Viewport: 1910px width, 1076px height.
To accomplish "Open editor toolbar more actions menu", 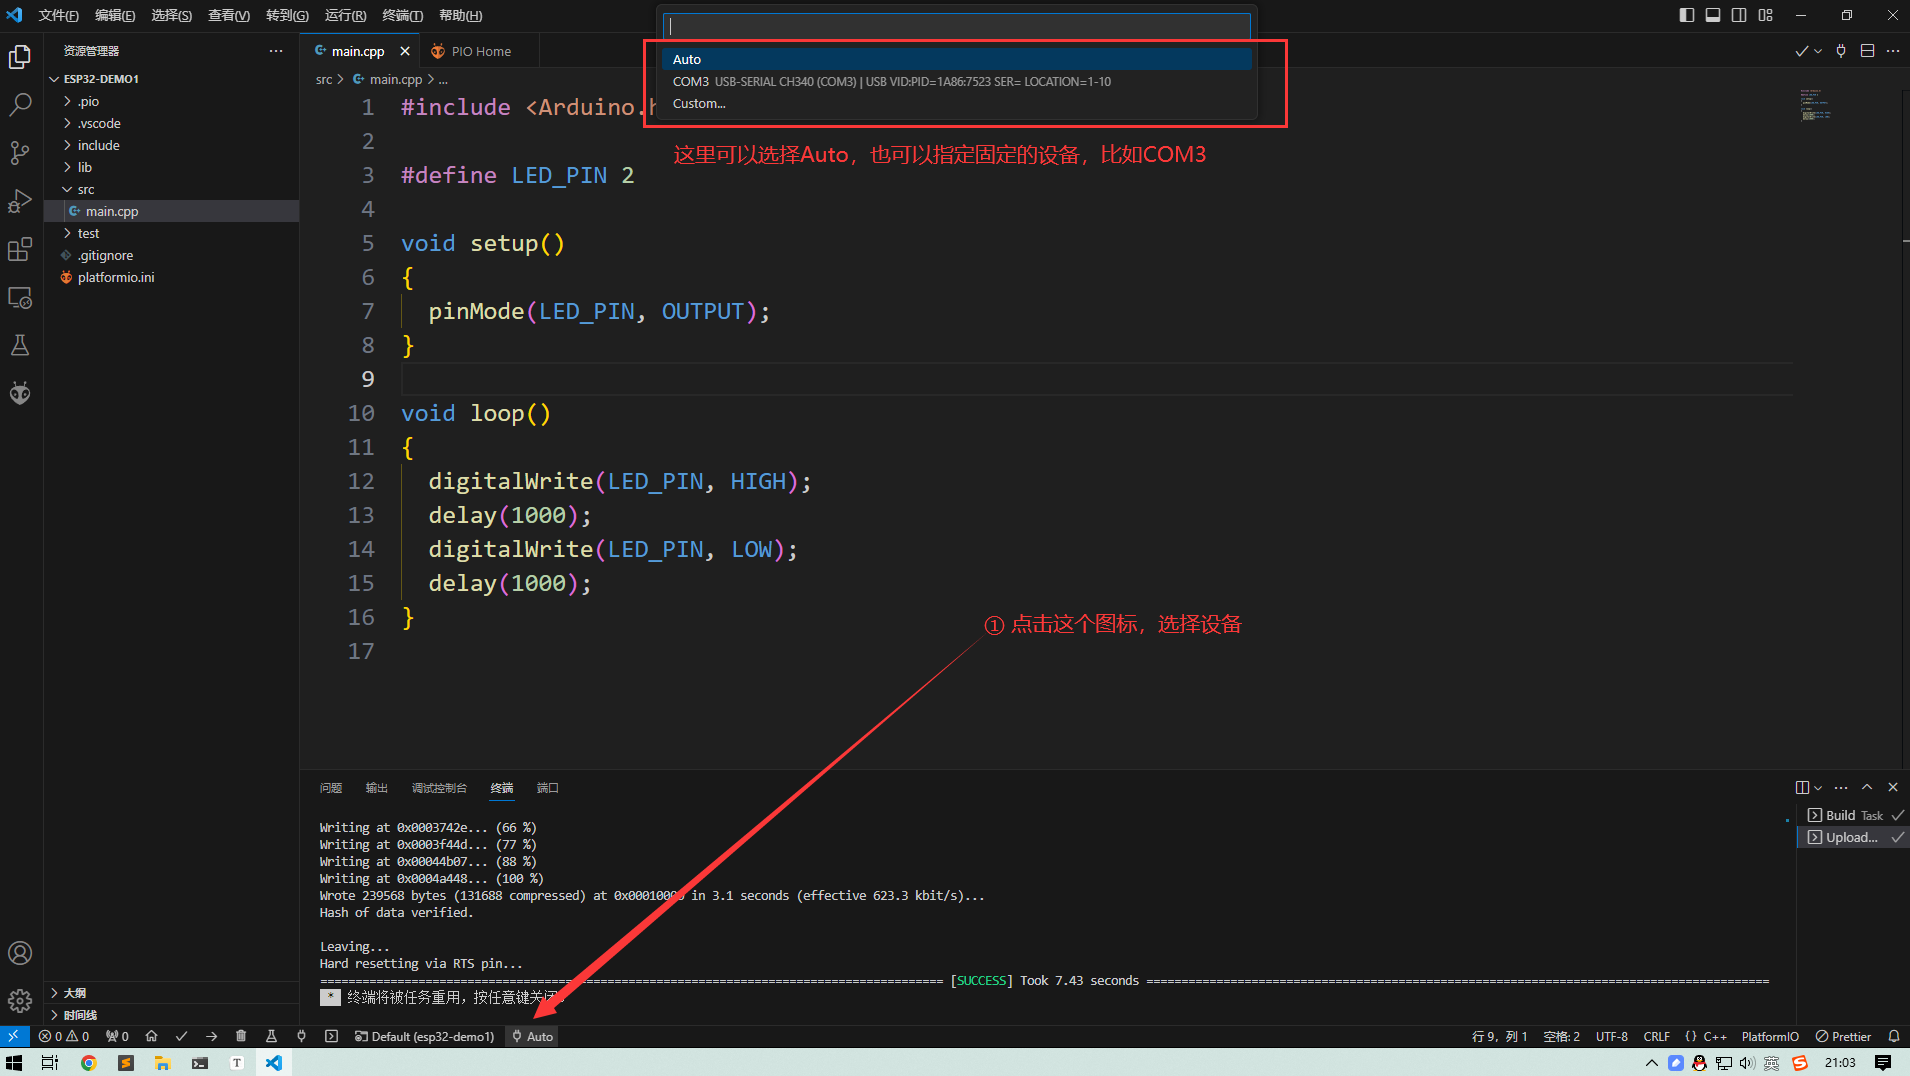I will point(1893,51).
